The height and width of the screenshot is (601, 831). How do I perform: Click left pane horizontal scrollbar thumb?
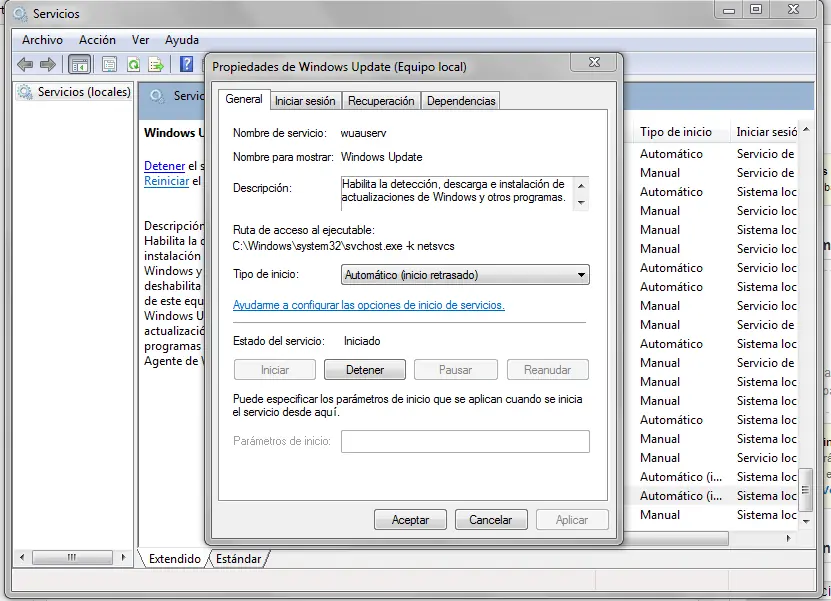pyautogui.click(x=72, y=557)
